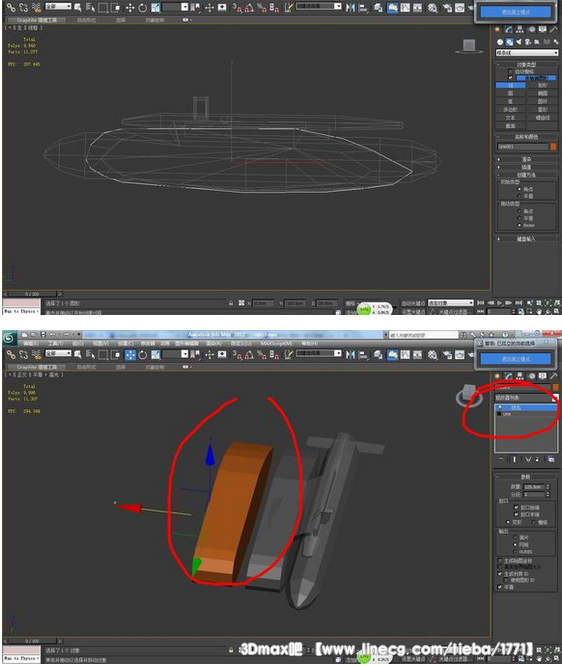Click blue 退出孤立模式 button in bottom screenshot

point(516,359)
